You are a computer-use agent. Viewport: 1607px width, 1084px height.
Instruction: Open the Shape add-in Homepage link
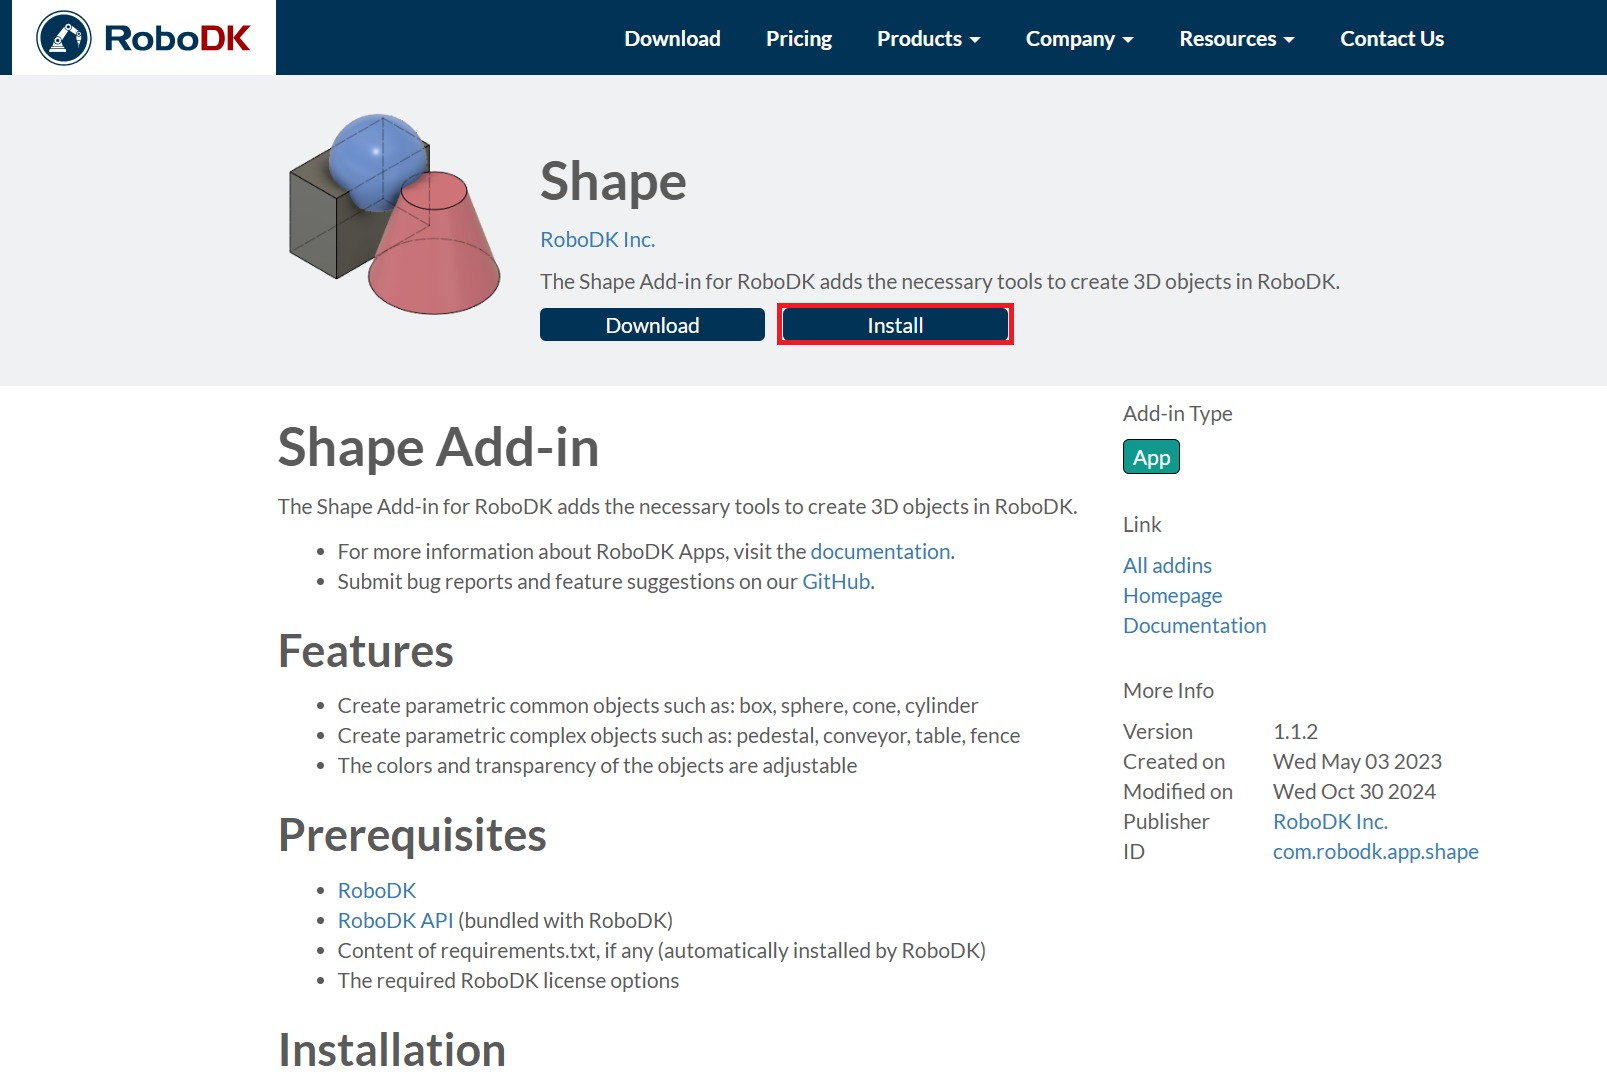pyautogui.click(x=1172, y=595)
